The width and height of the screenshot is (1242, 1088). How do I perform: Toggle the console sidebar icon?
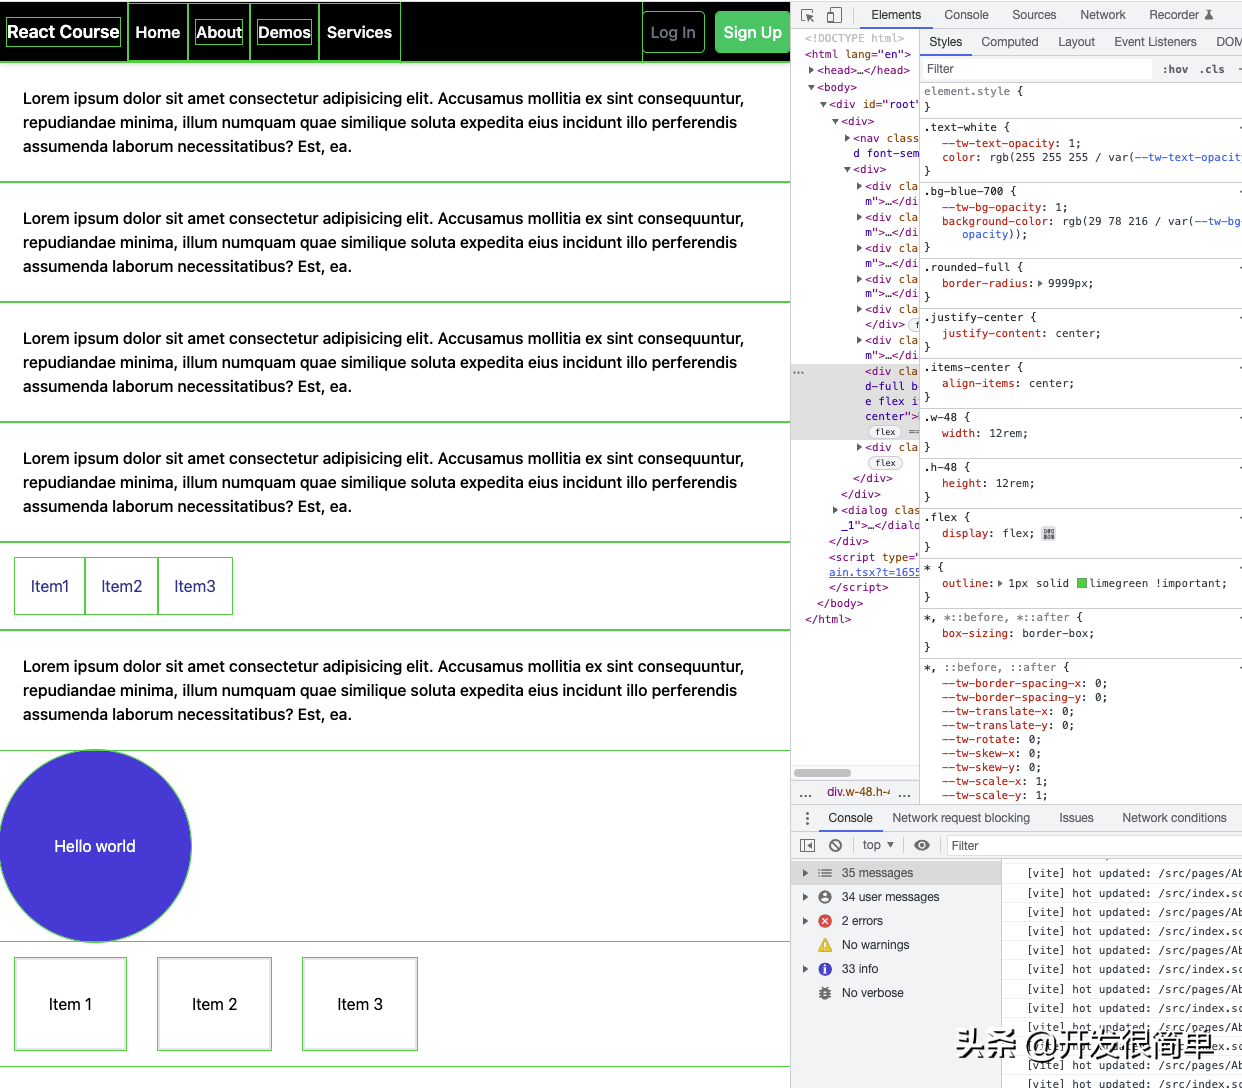(807, 845)
